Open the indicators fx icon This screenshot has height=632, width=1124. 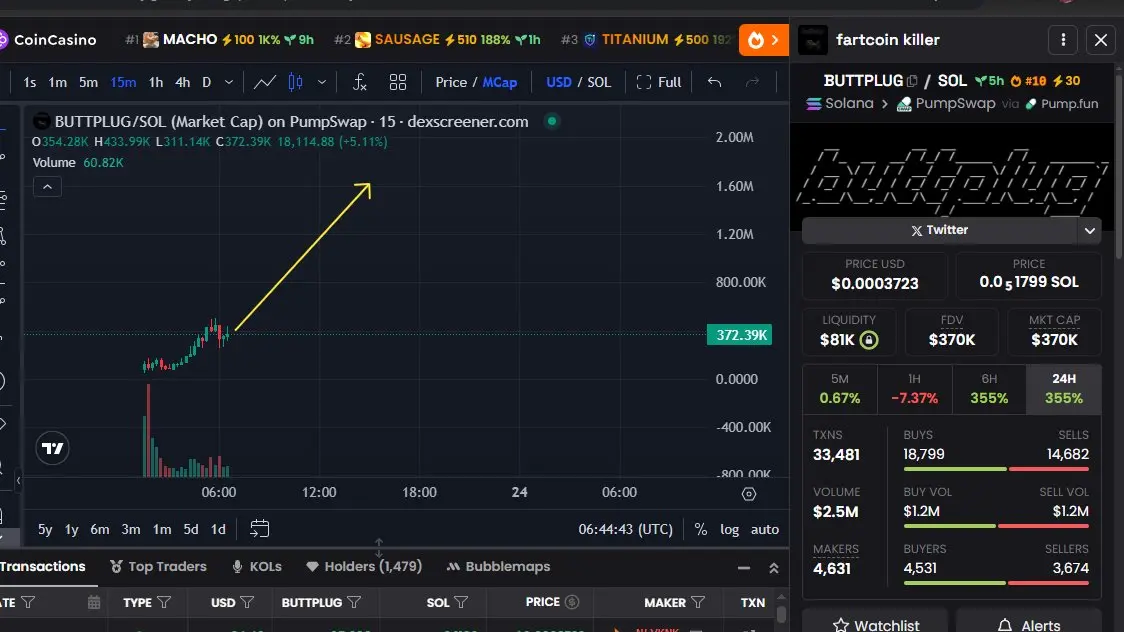tap(360, 82)
